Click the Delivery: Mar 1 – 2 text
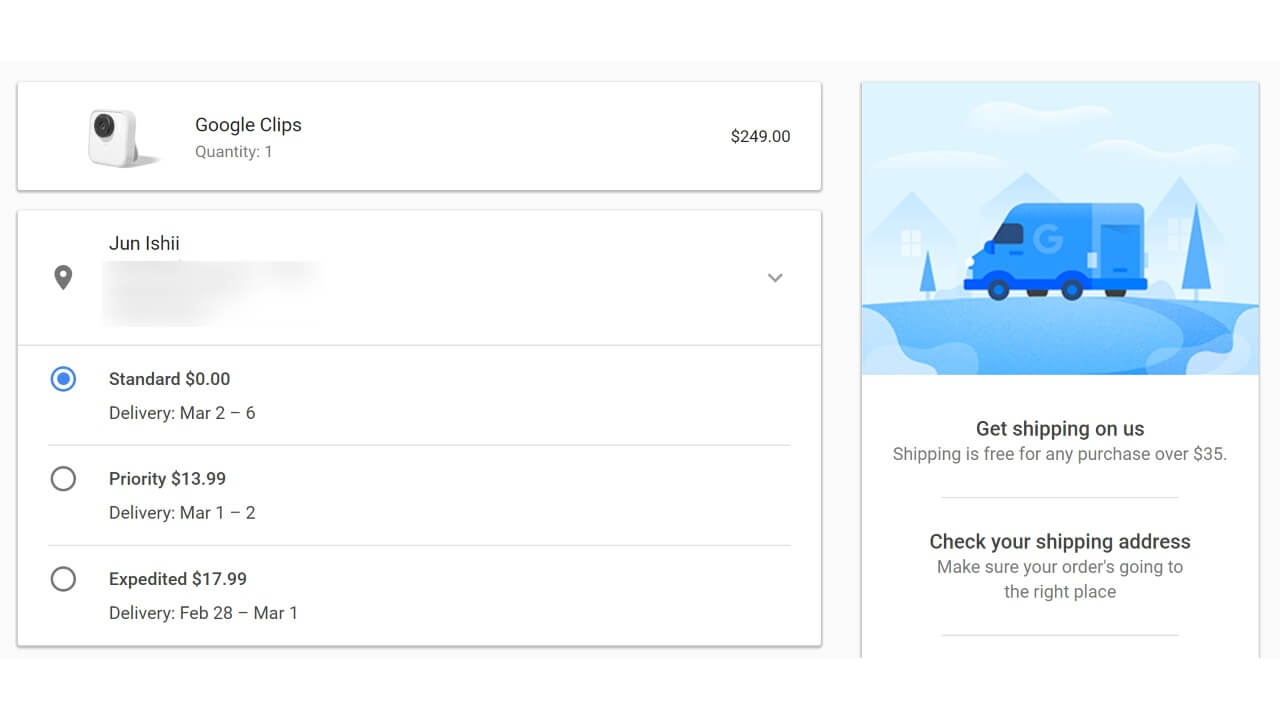This screenshot has height=720, width=1280. (x=182, y=513)
